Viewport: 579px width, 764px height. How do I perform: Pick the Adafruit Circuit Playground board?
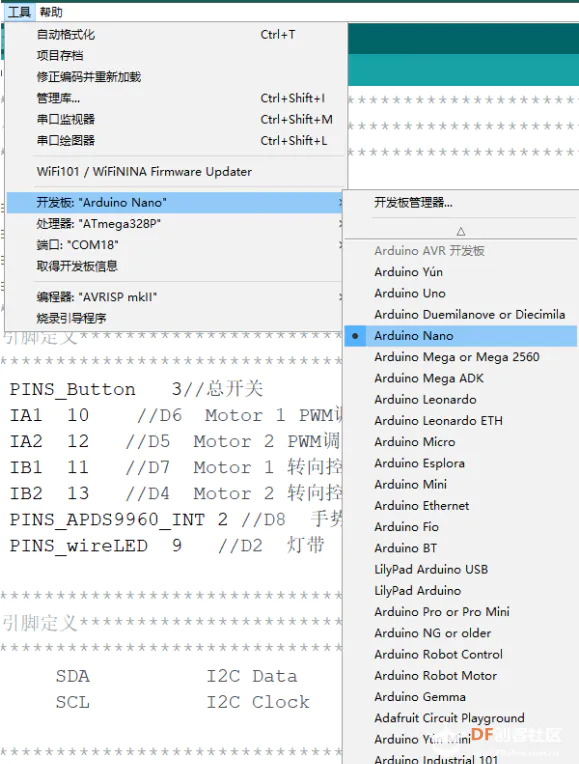coord(461,718)
